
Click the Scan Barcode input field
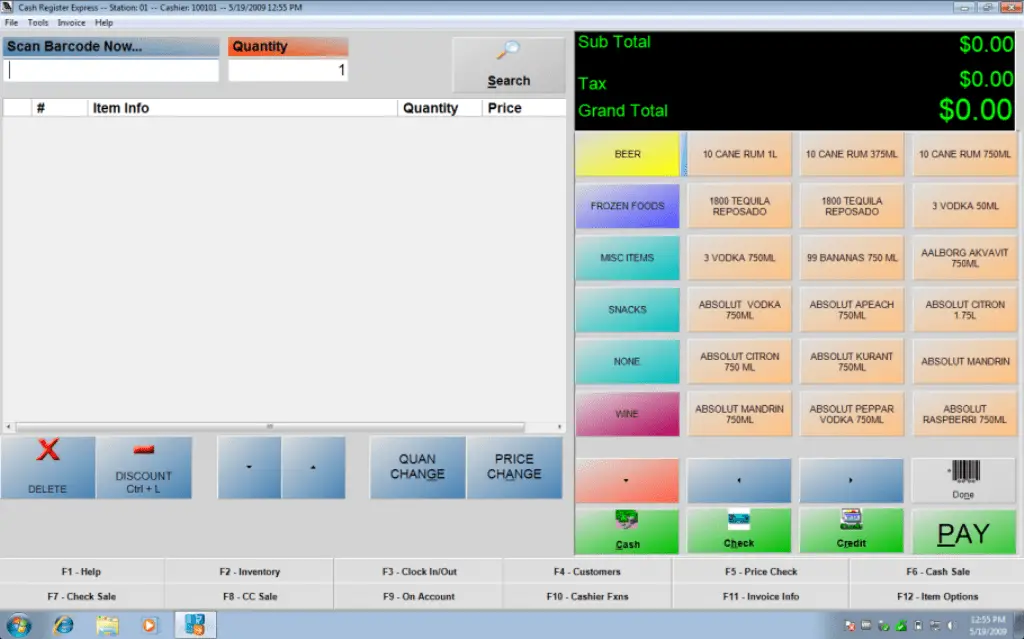tap(112, 71)
